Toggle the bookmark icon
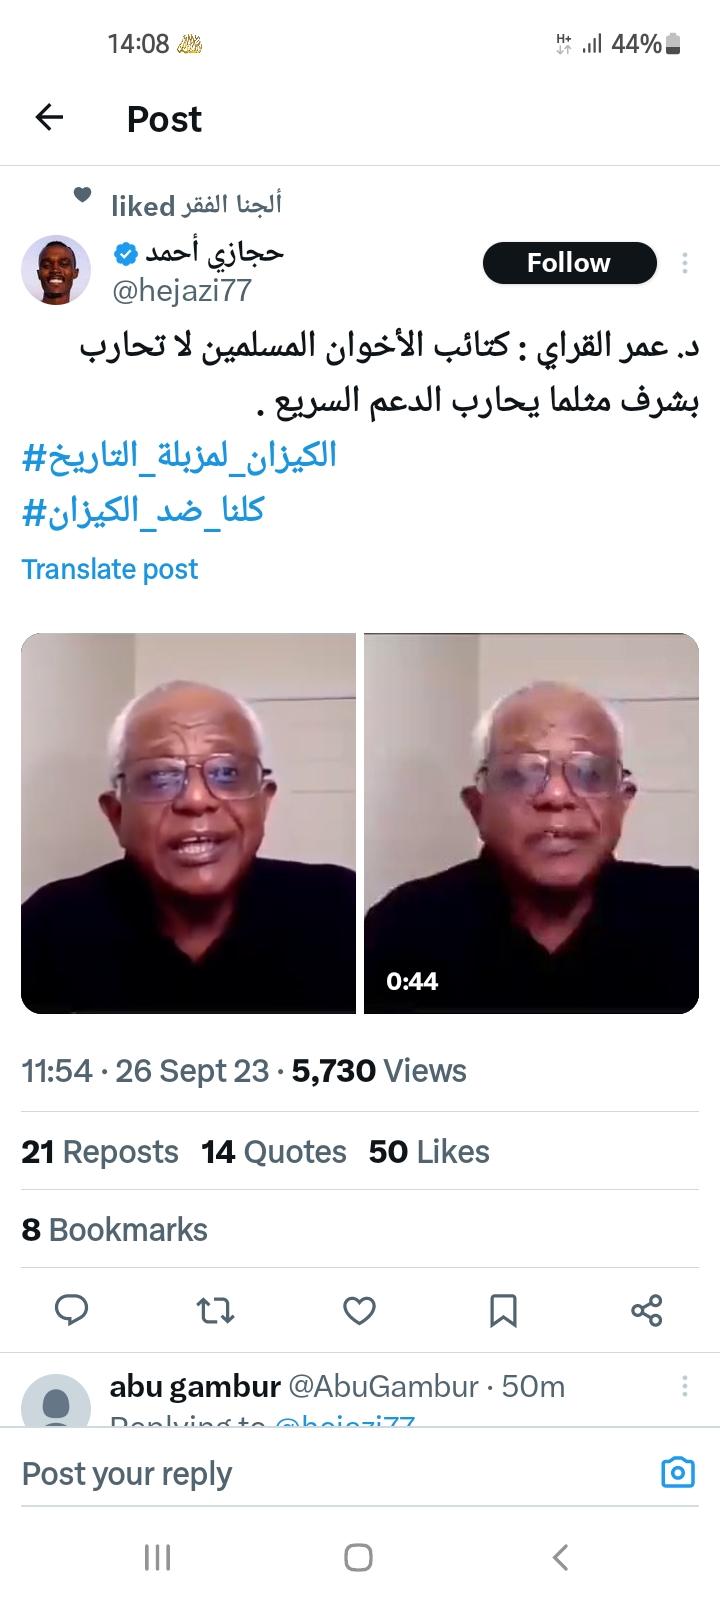Image resolution: width=720 pixels, height=1600 pixels. (503, 1310)
